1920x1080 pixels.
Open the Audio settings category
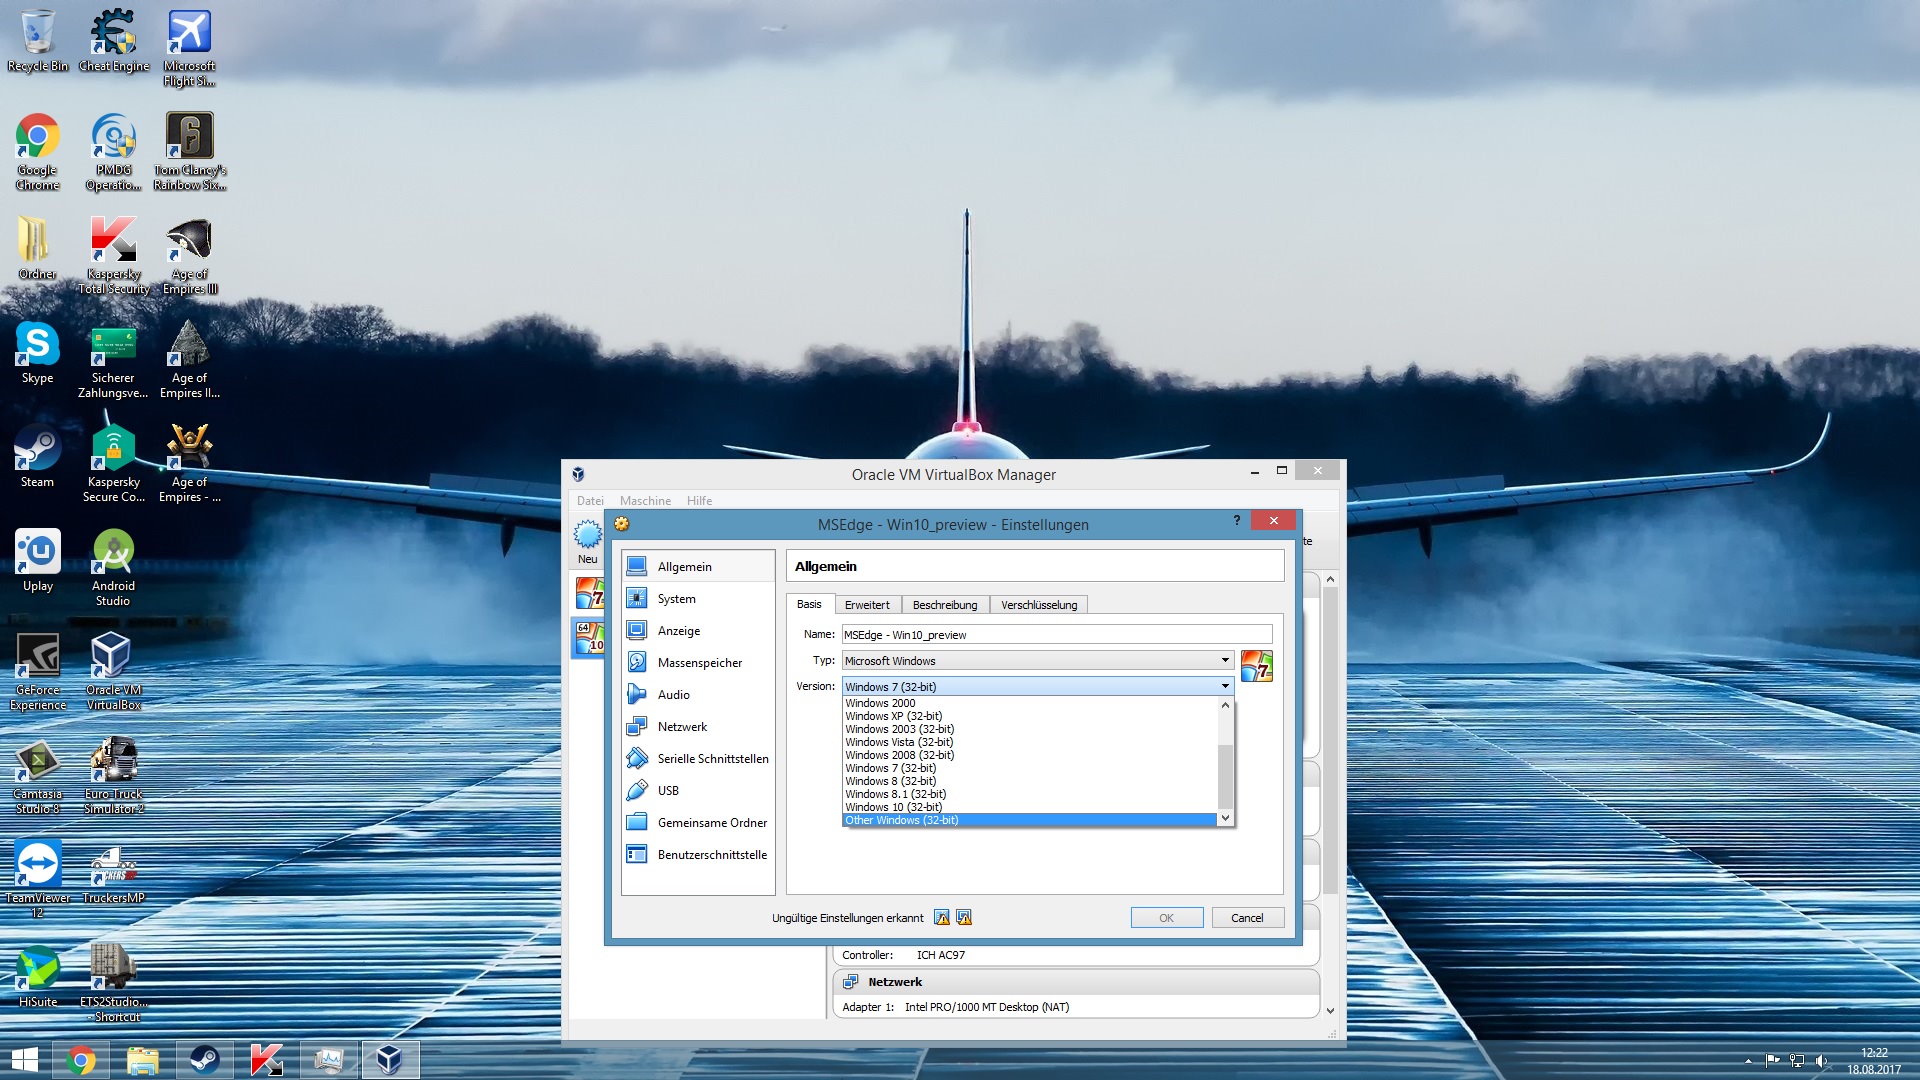673,695
